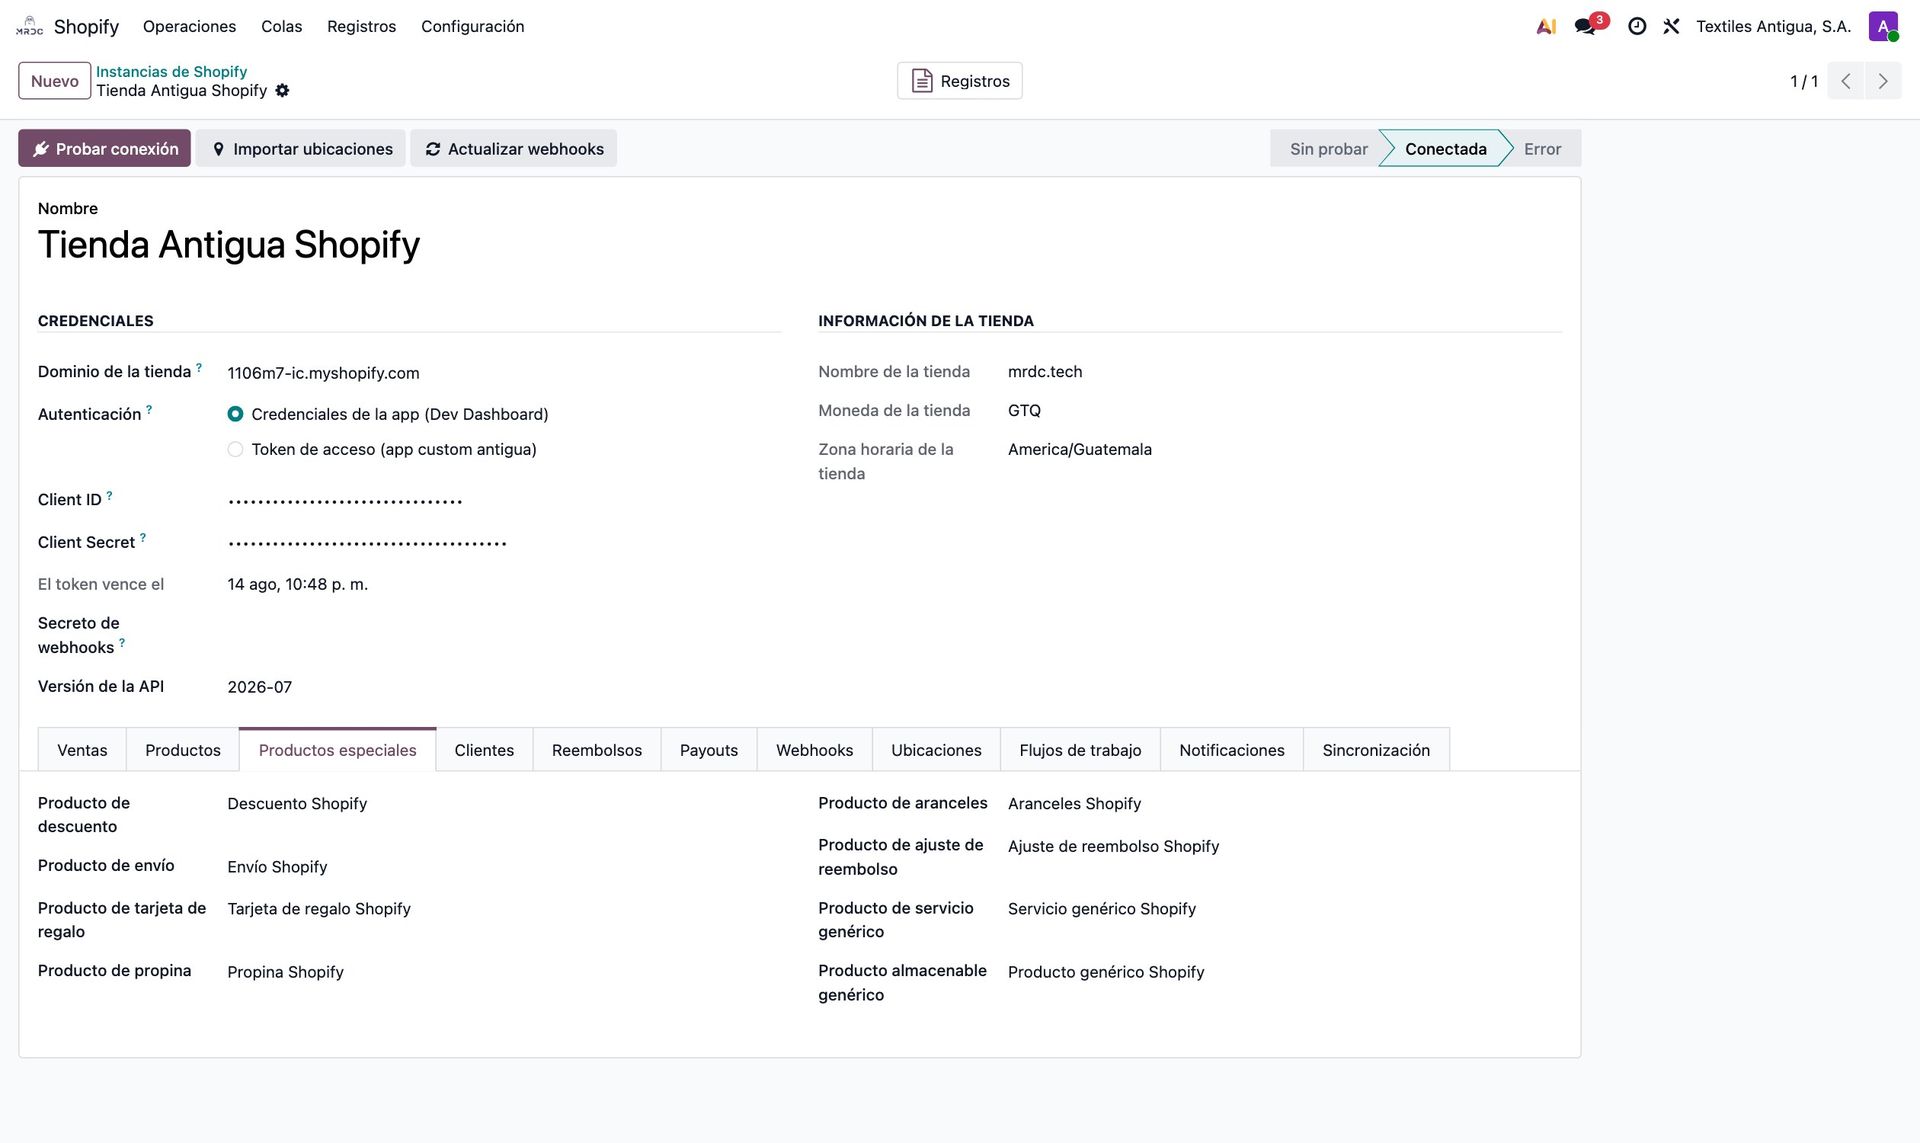Click the Shopify app name
1920x1143 pixels.
[x=86, y=27]
